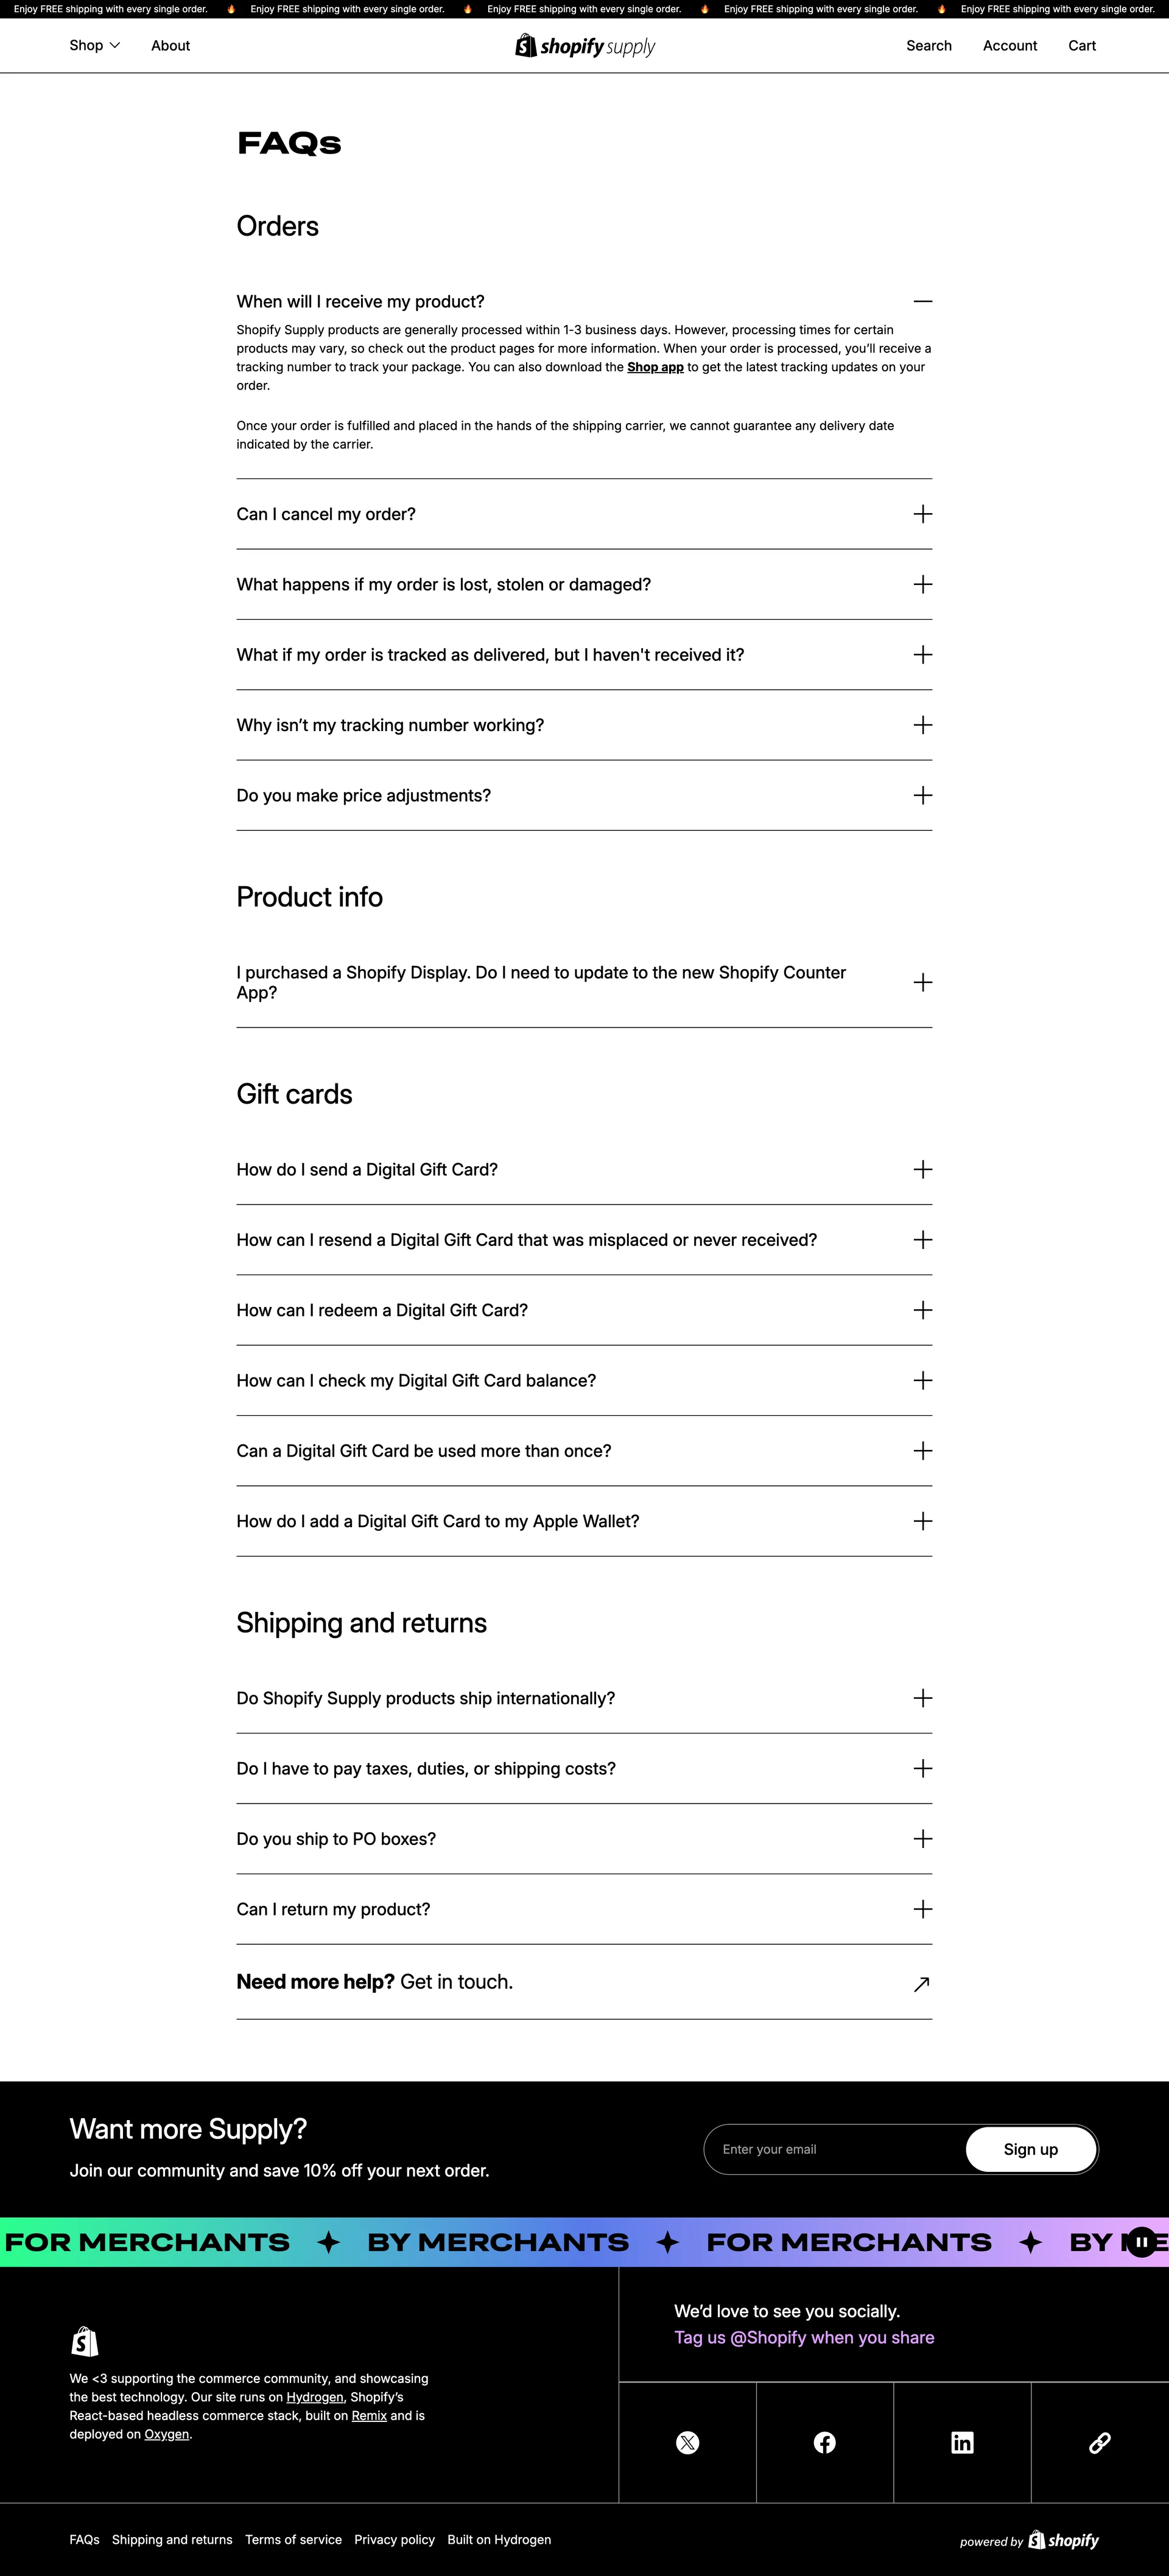Open the About menu item
Screen dimensions: 1169x2576
pyautogui.click(x=170, y=46)
